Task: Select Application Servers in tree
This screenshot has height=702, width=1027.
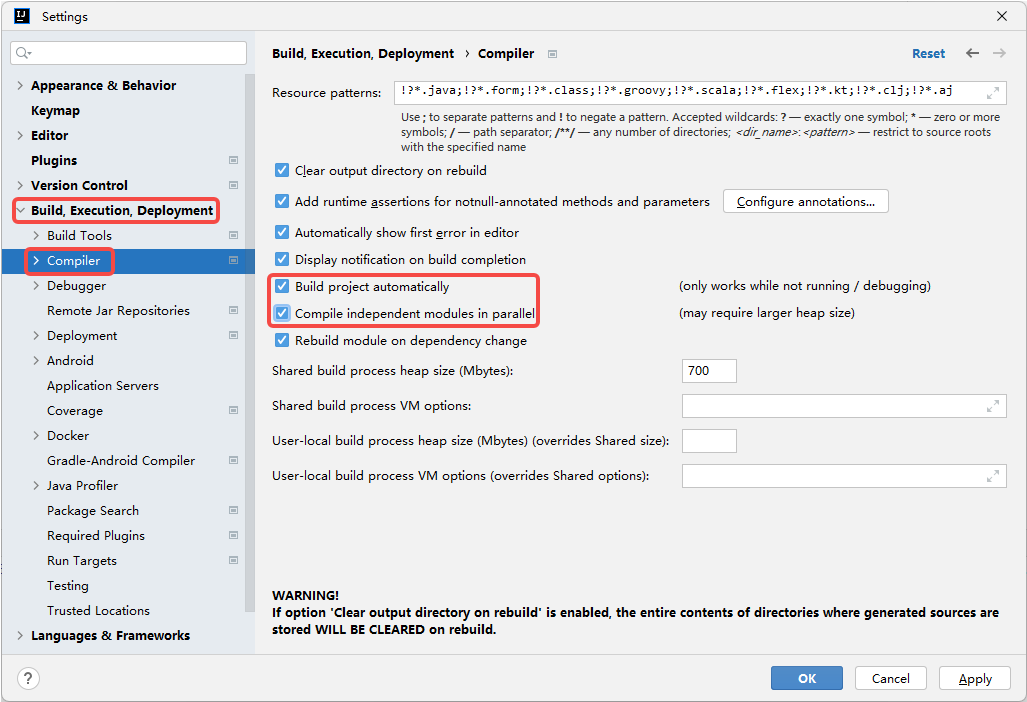Action: pyautogui.click(x=103, y=386)
